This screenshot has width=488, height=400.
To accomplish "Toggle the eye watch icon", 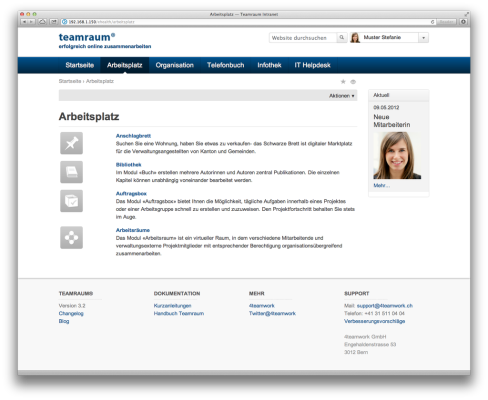I will tap(353, 81).
